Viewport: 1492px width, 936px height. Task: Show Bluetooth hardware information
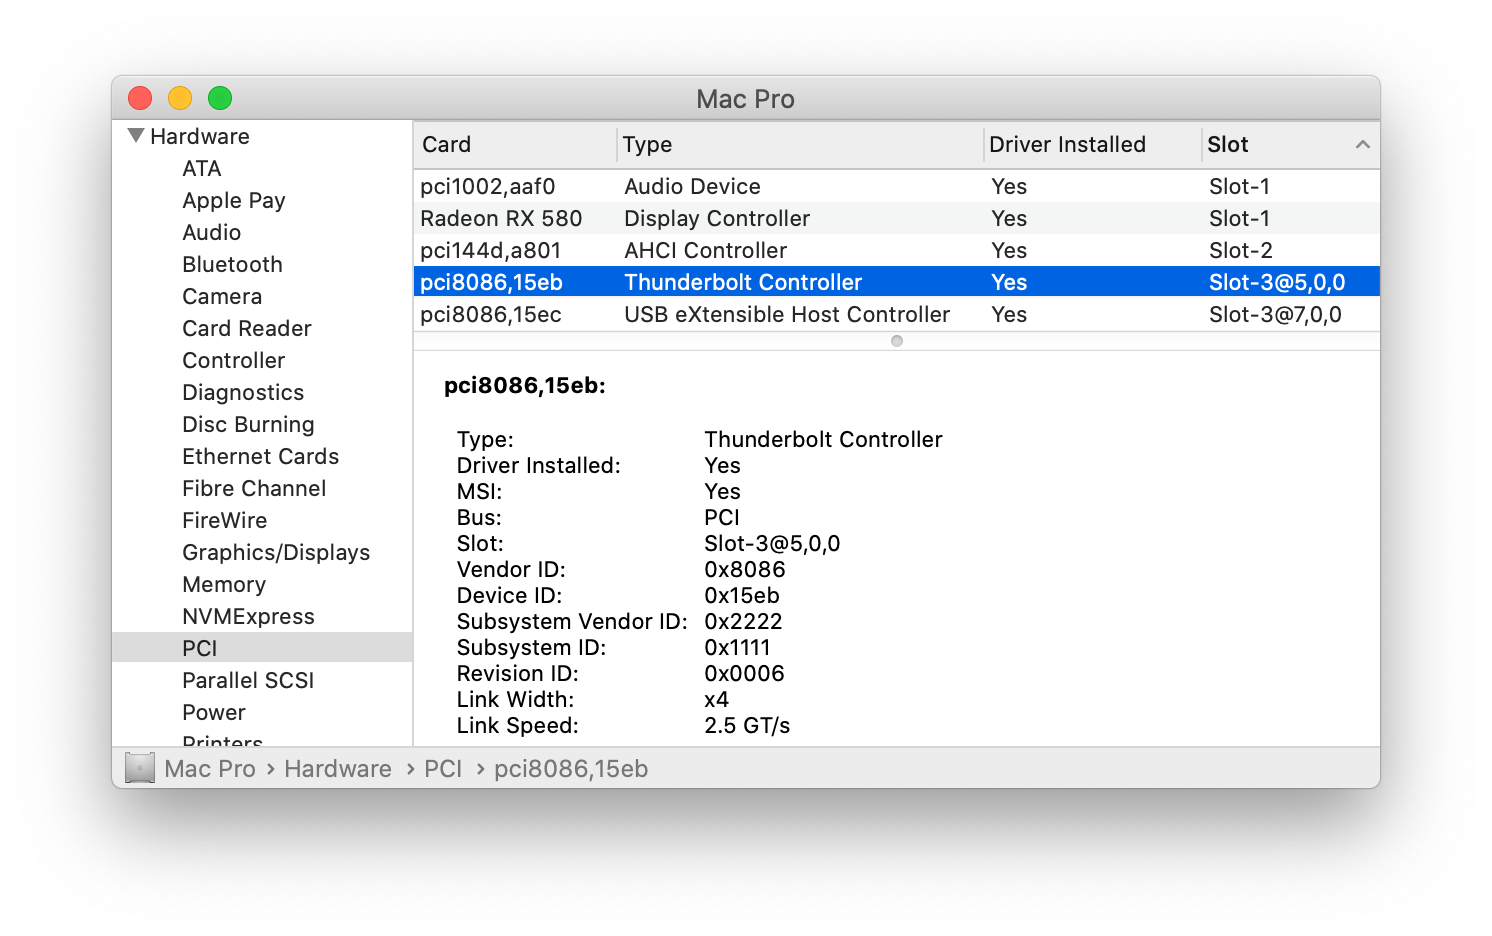[232, 264]
